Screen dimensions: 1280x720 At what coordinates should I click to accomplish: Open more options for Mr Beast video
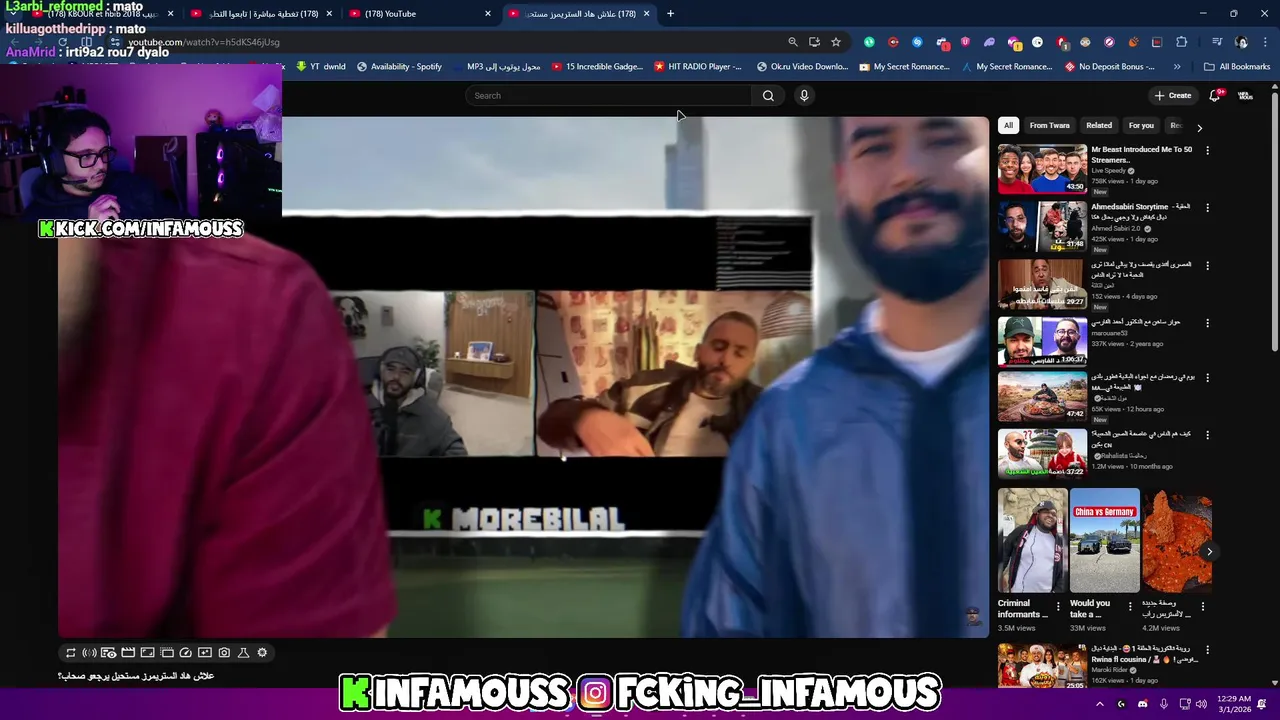1207,150
